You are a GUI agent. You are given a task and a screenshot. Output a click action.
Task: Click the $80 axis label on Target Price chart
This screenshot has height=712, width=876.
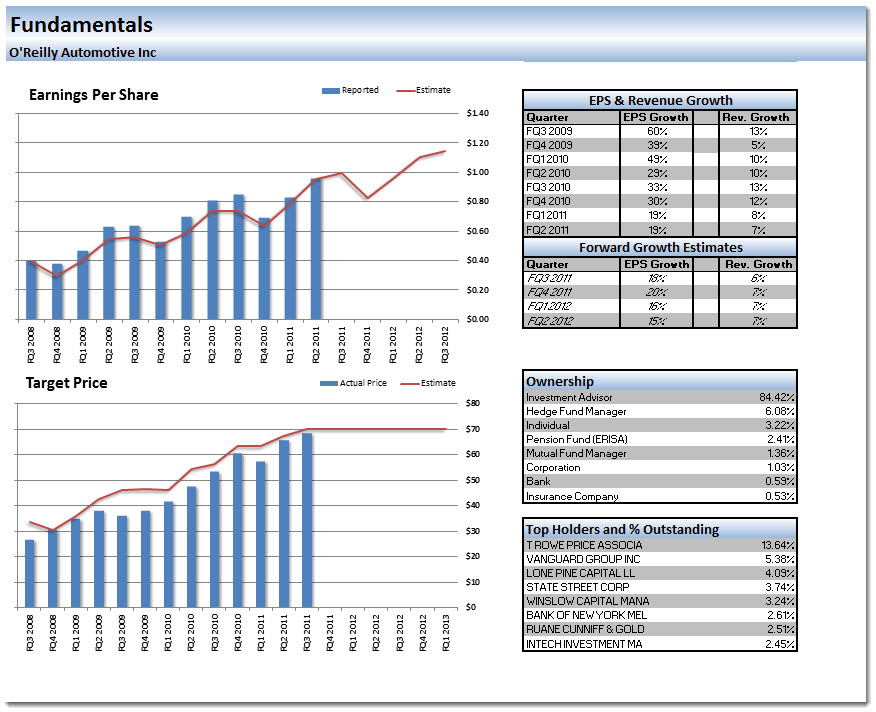(473, 404)
